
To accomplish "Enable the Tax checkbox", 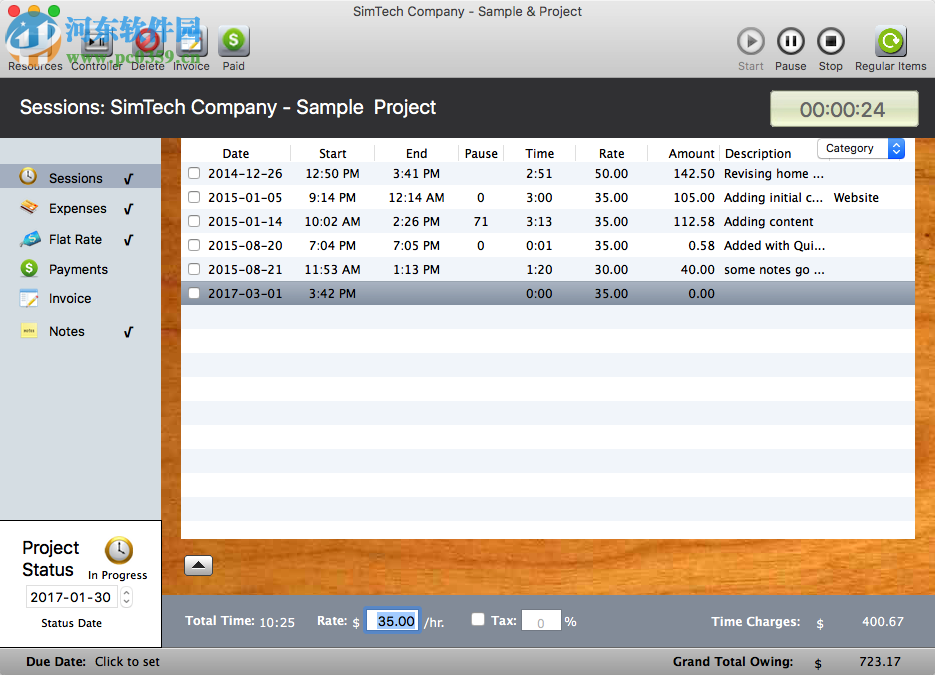I will click(478, 620).
